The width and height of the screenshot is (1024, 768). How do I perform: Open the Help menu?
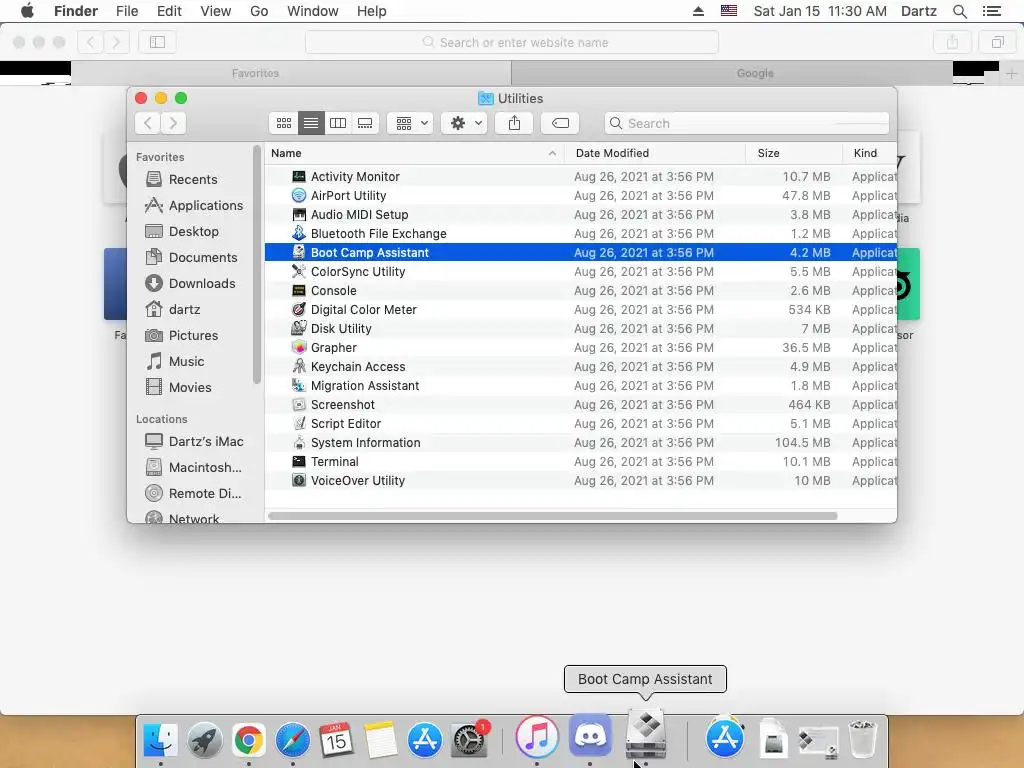tap(372, 11)
